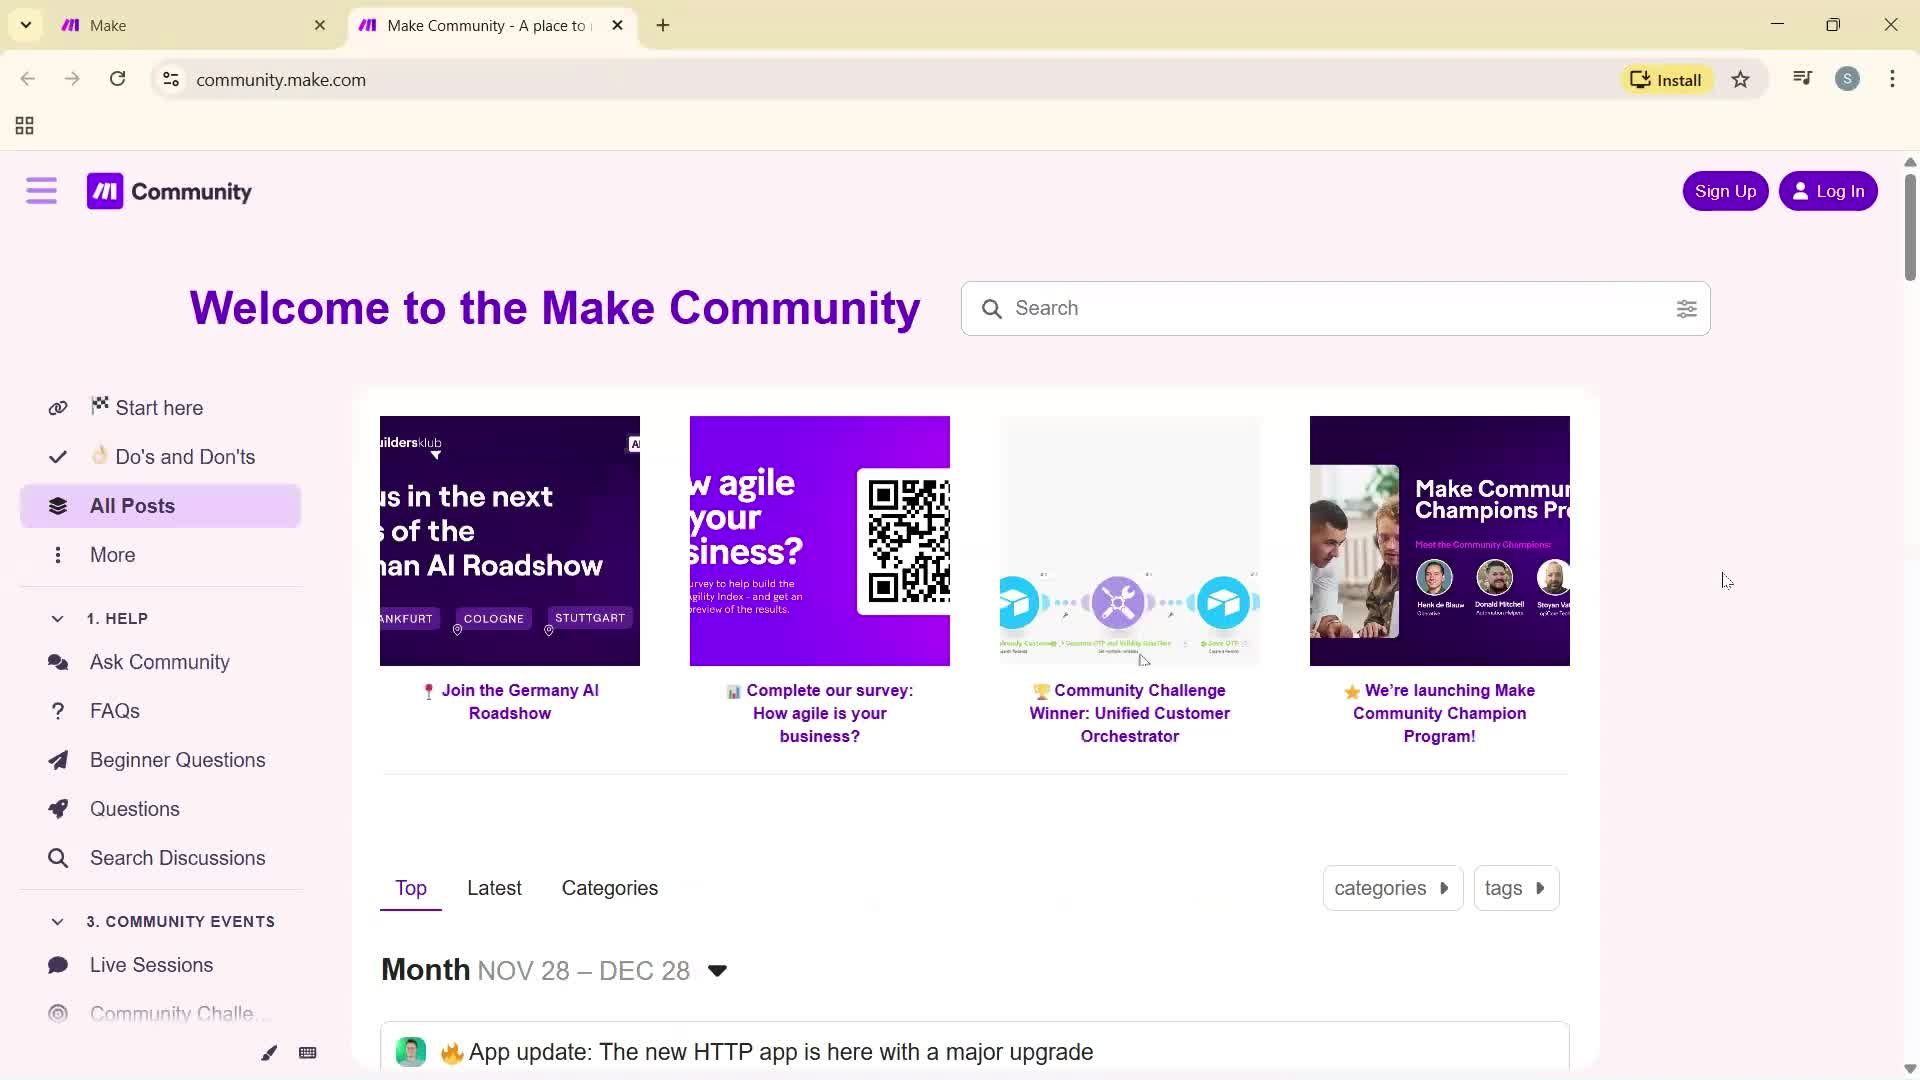Click the Search Discussions magnifier icon
This screenshot has height=1080, width=1920.
pos(58,858)
